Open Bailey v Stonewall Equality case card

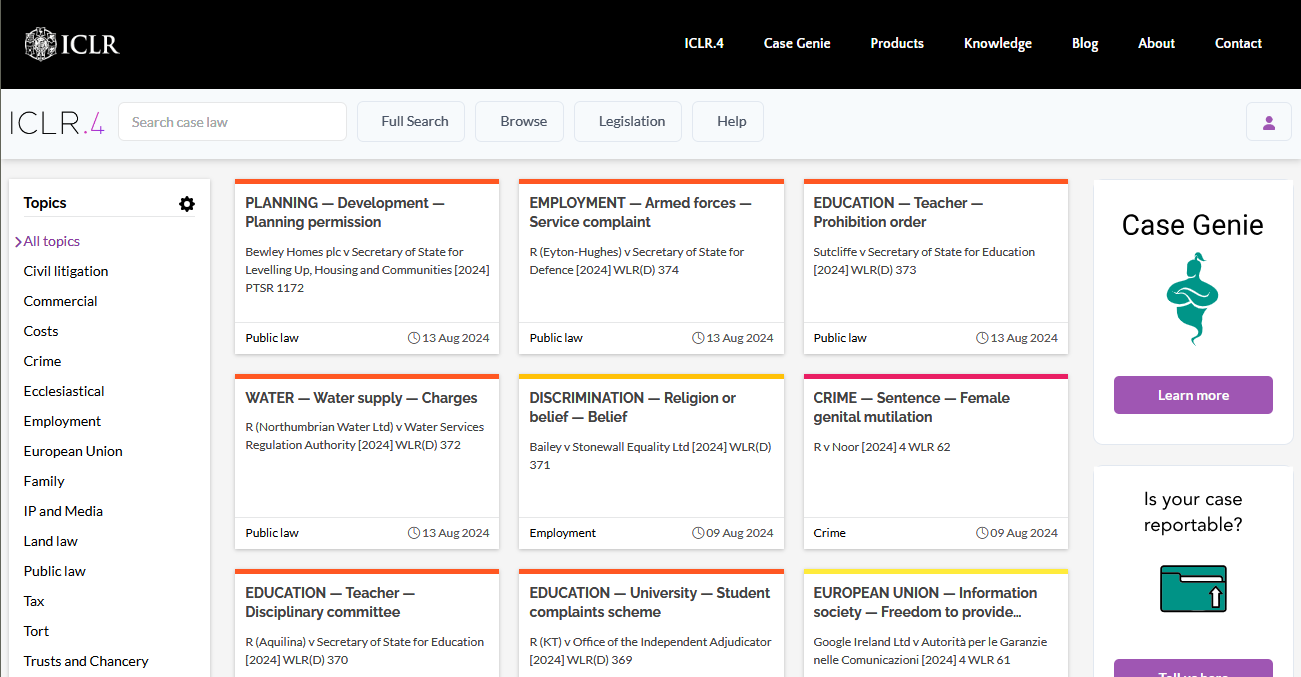point(650,456)
